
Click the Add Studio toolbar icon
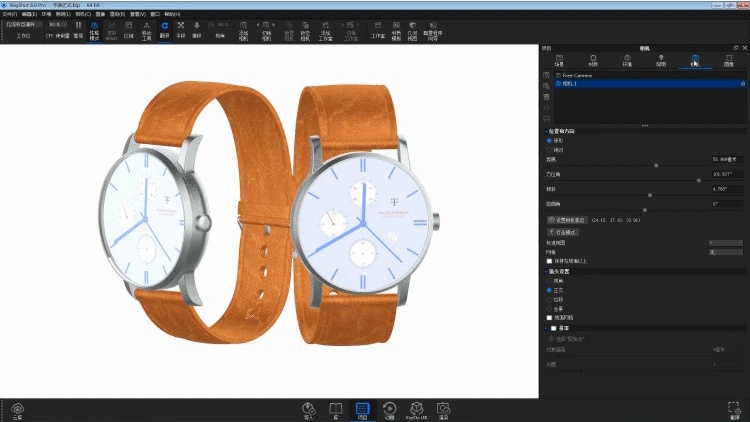click(x=325, y=30)
